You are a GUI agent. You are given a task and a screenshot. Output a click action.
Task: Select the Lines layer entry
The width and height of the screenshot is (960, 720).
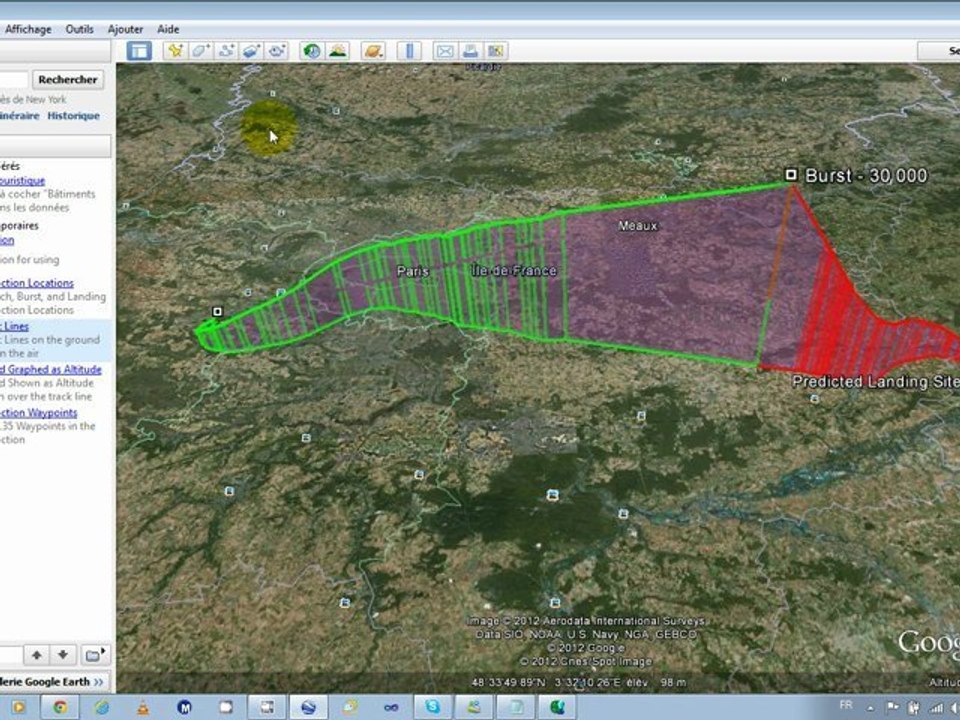click(x=15, y=326)
